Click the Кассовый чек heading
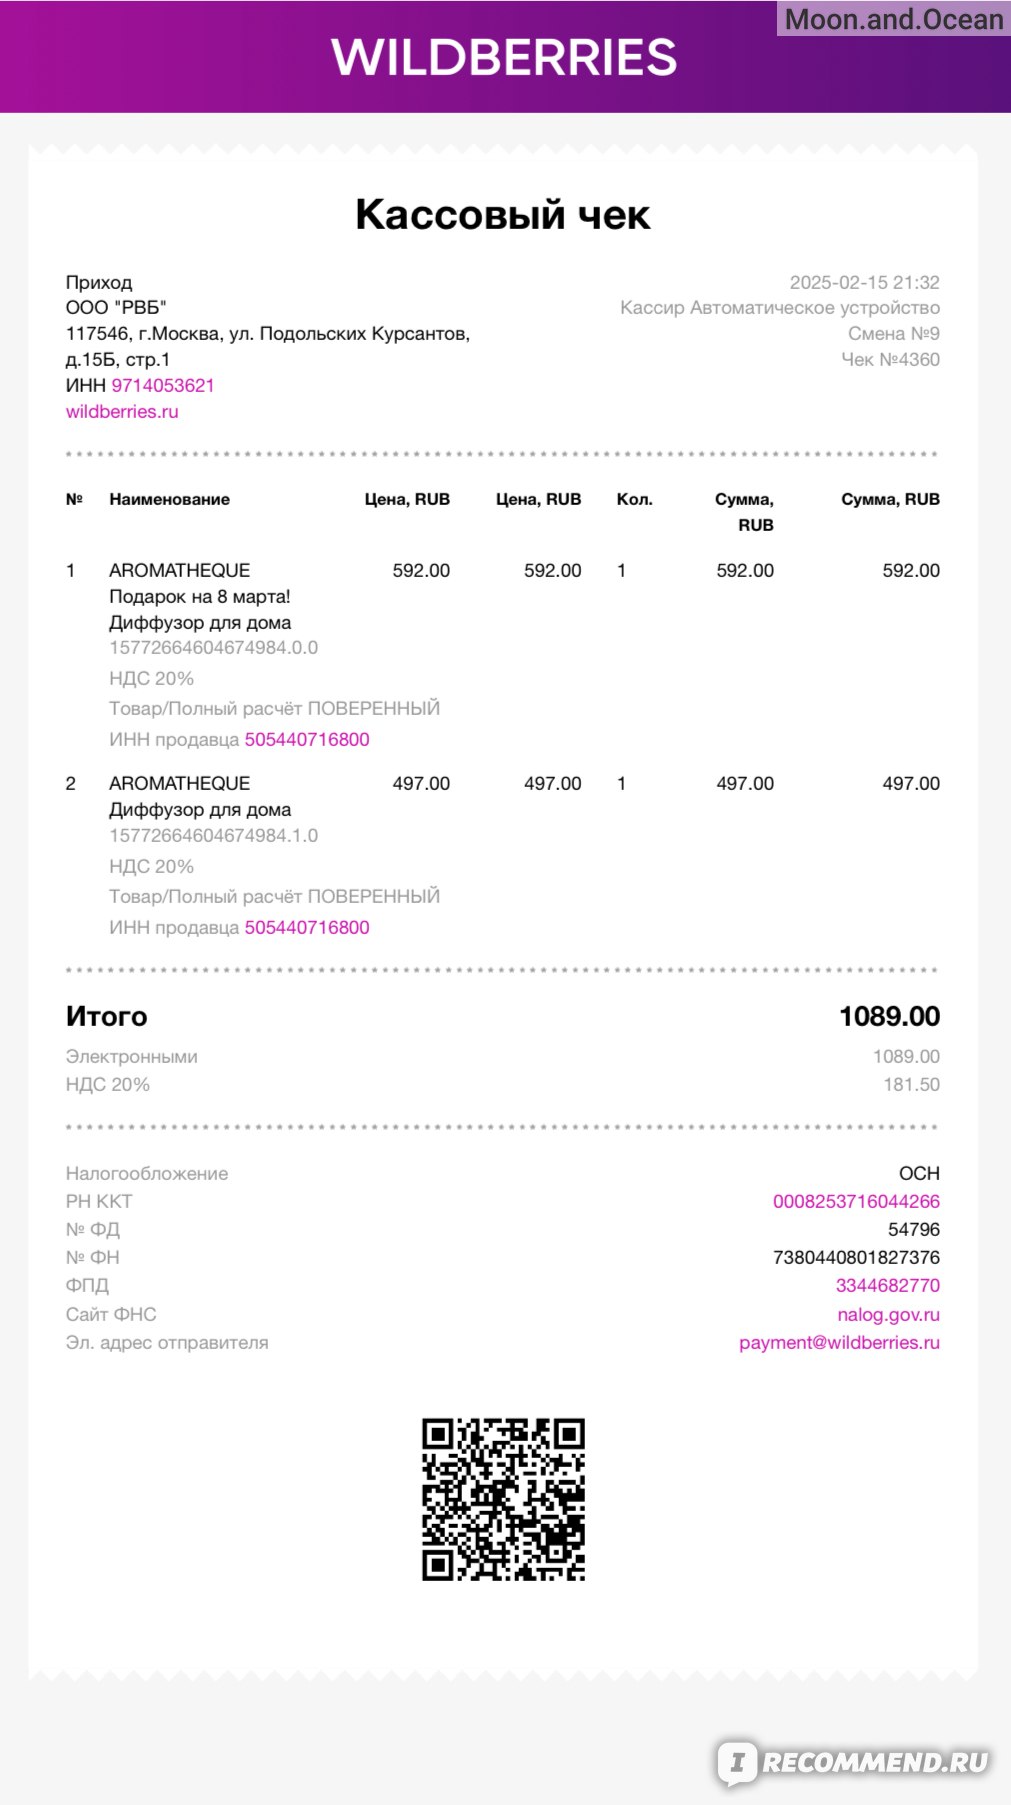1011x1805 pixels. pos(503,214)
